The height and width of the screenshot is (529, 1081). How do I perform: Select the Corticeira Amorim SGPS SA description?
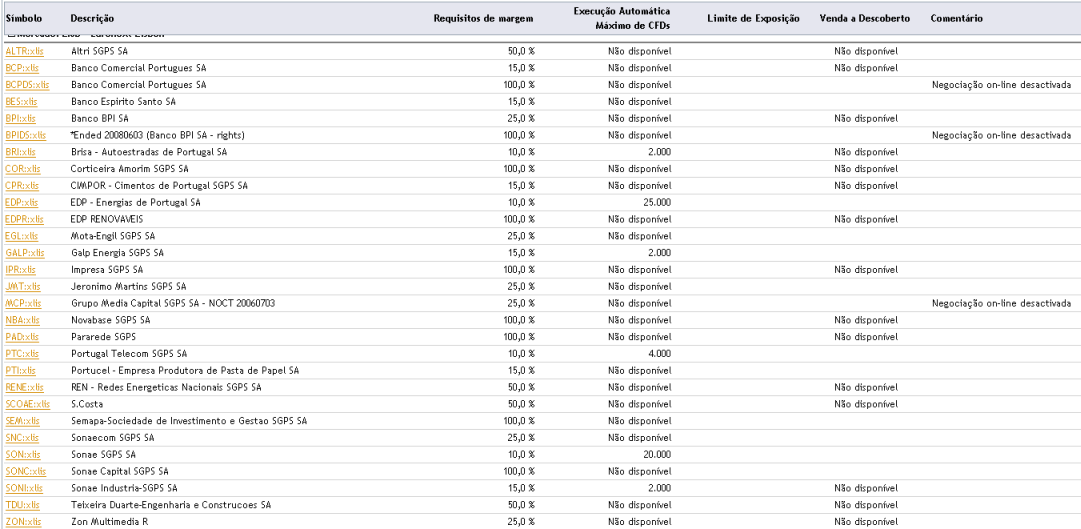pos(130,169)
